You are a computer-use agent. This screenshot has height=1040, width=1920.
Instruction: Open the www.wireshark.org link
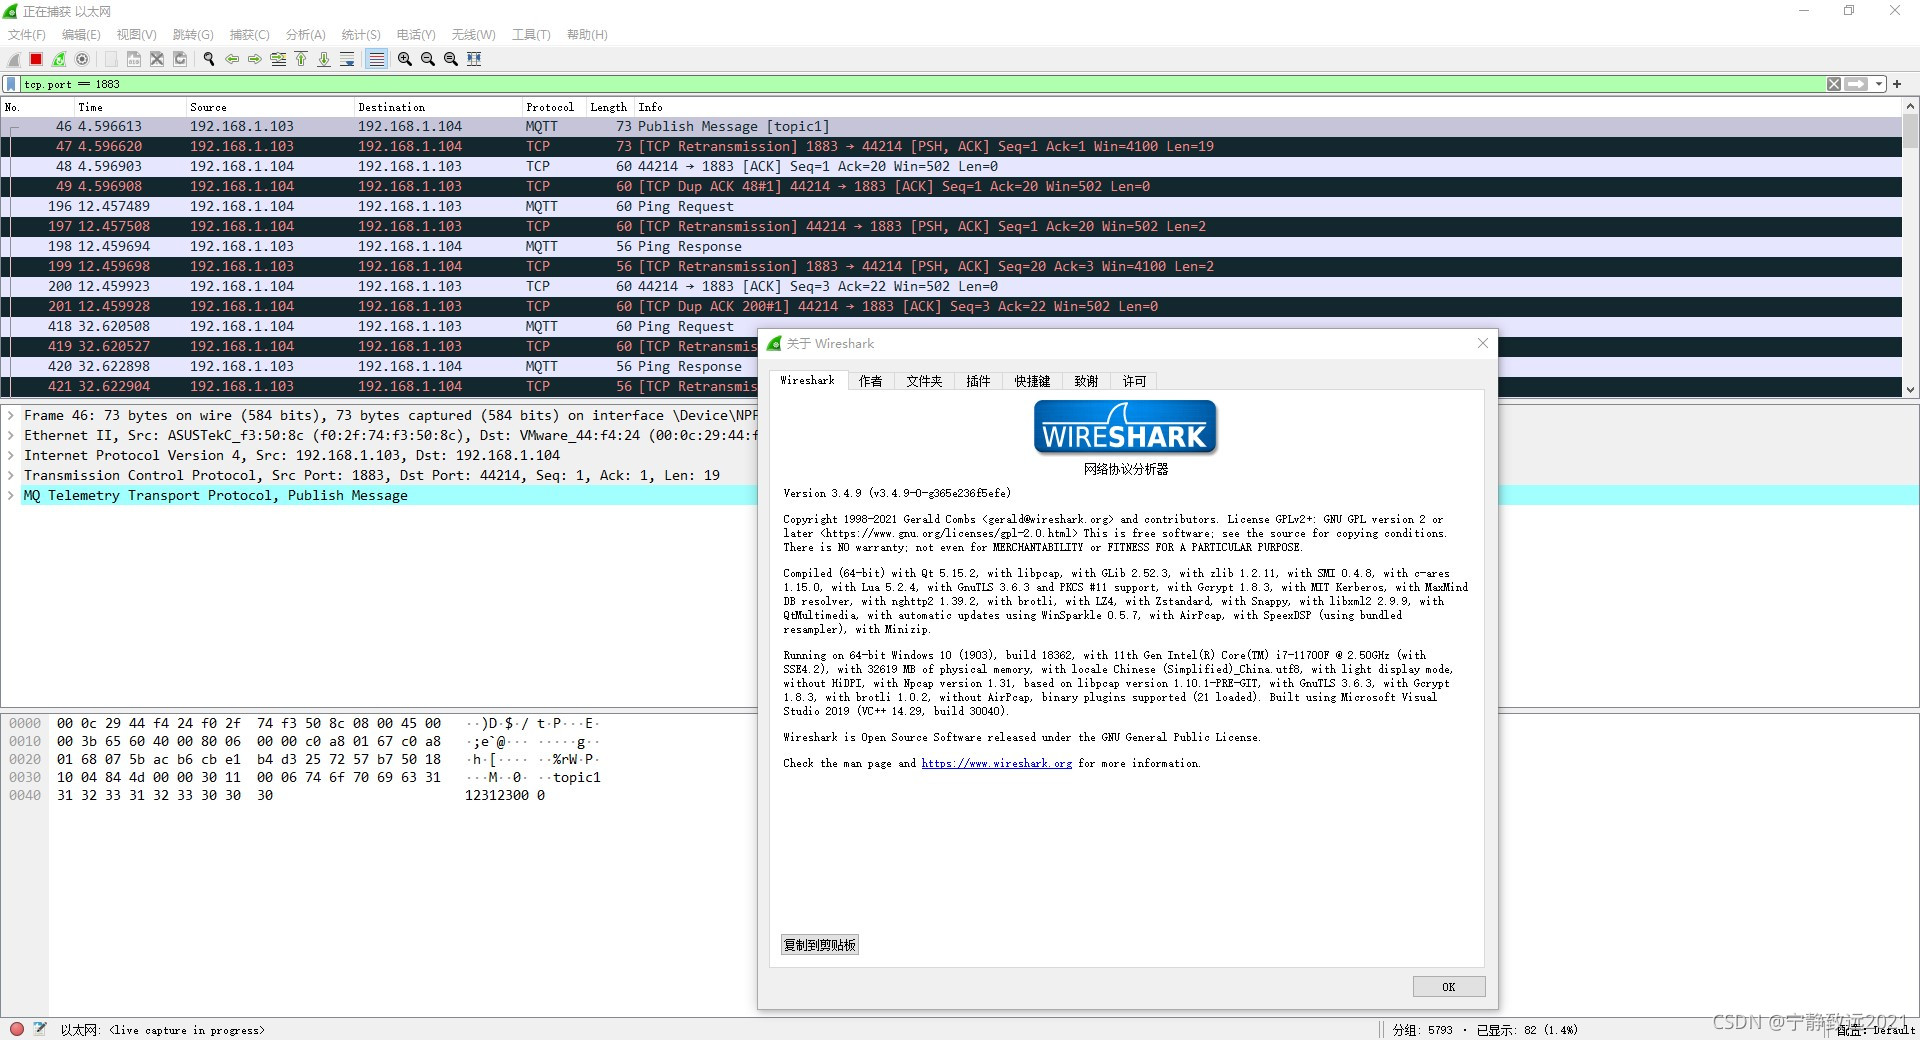point(996,763)
